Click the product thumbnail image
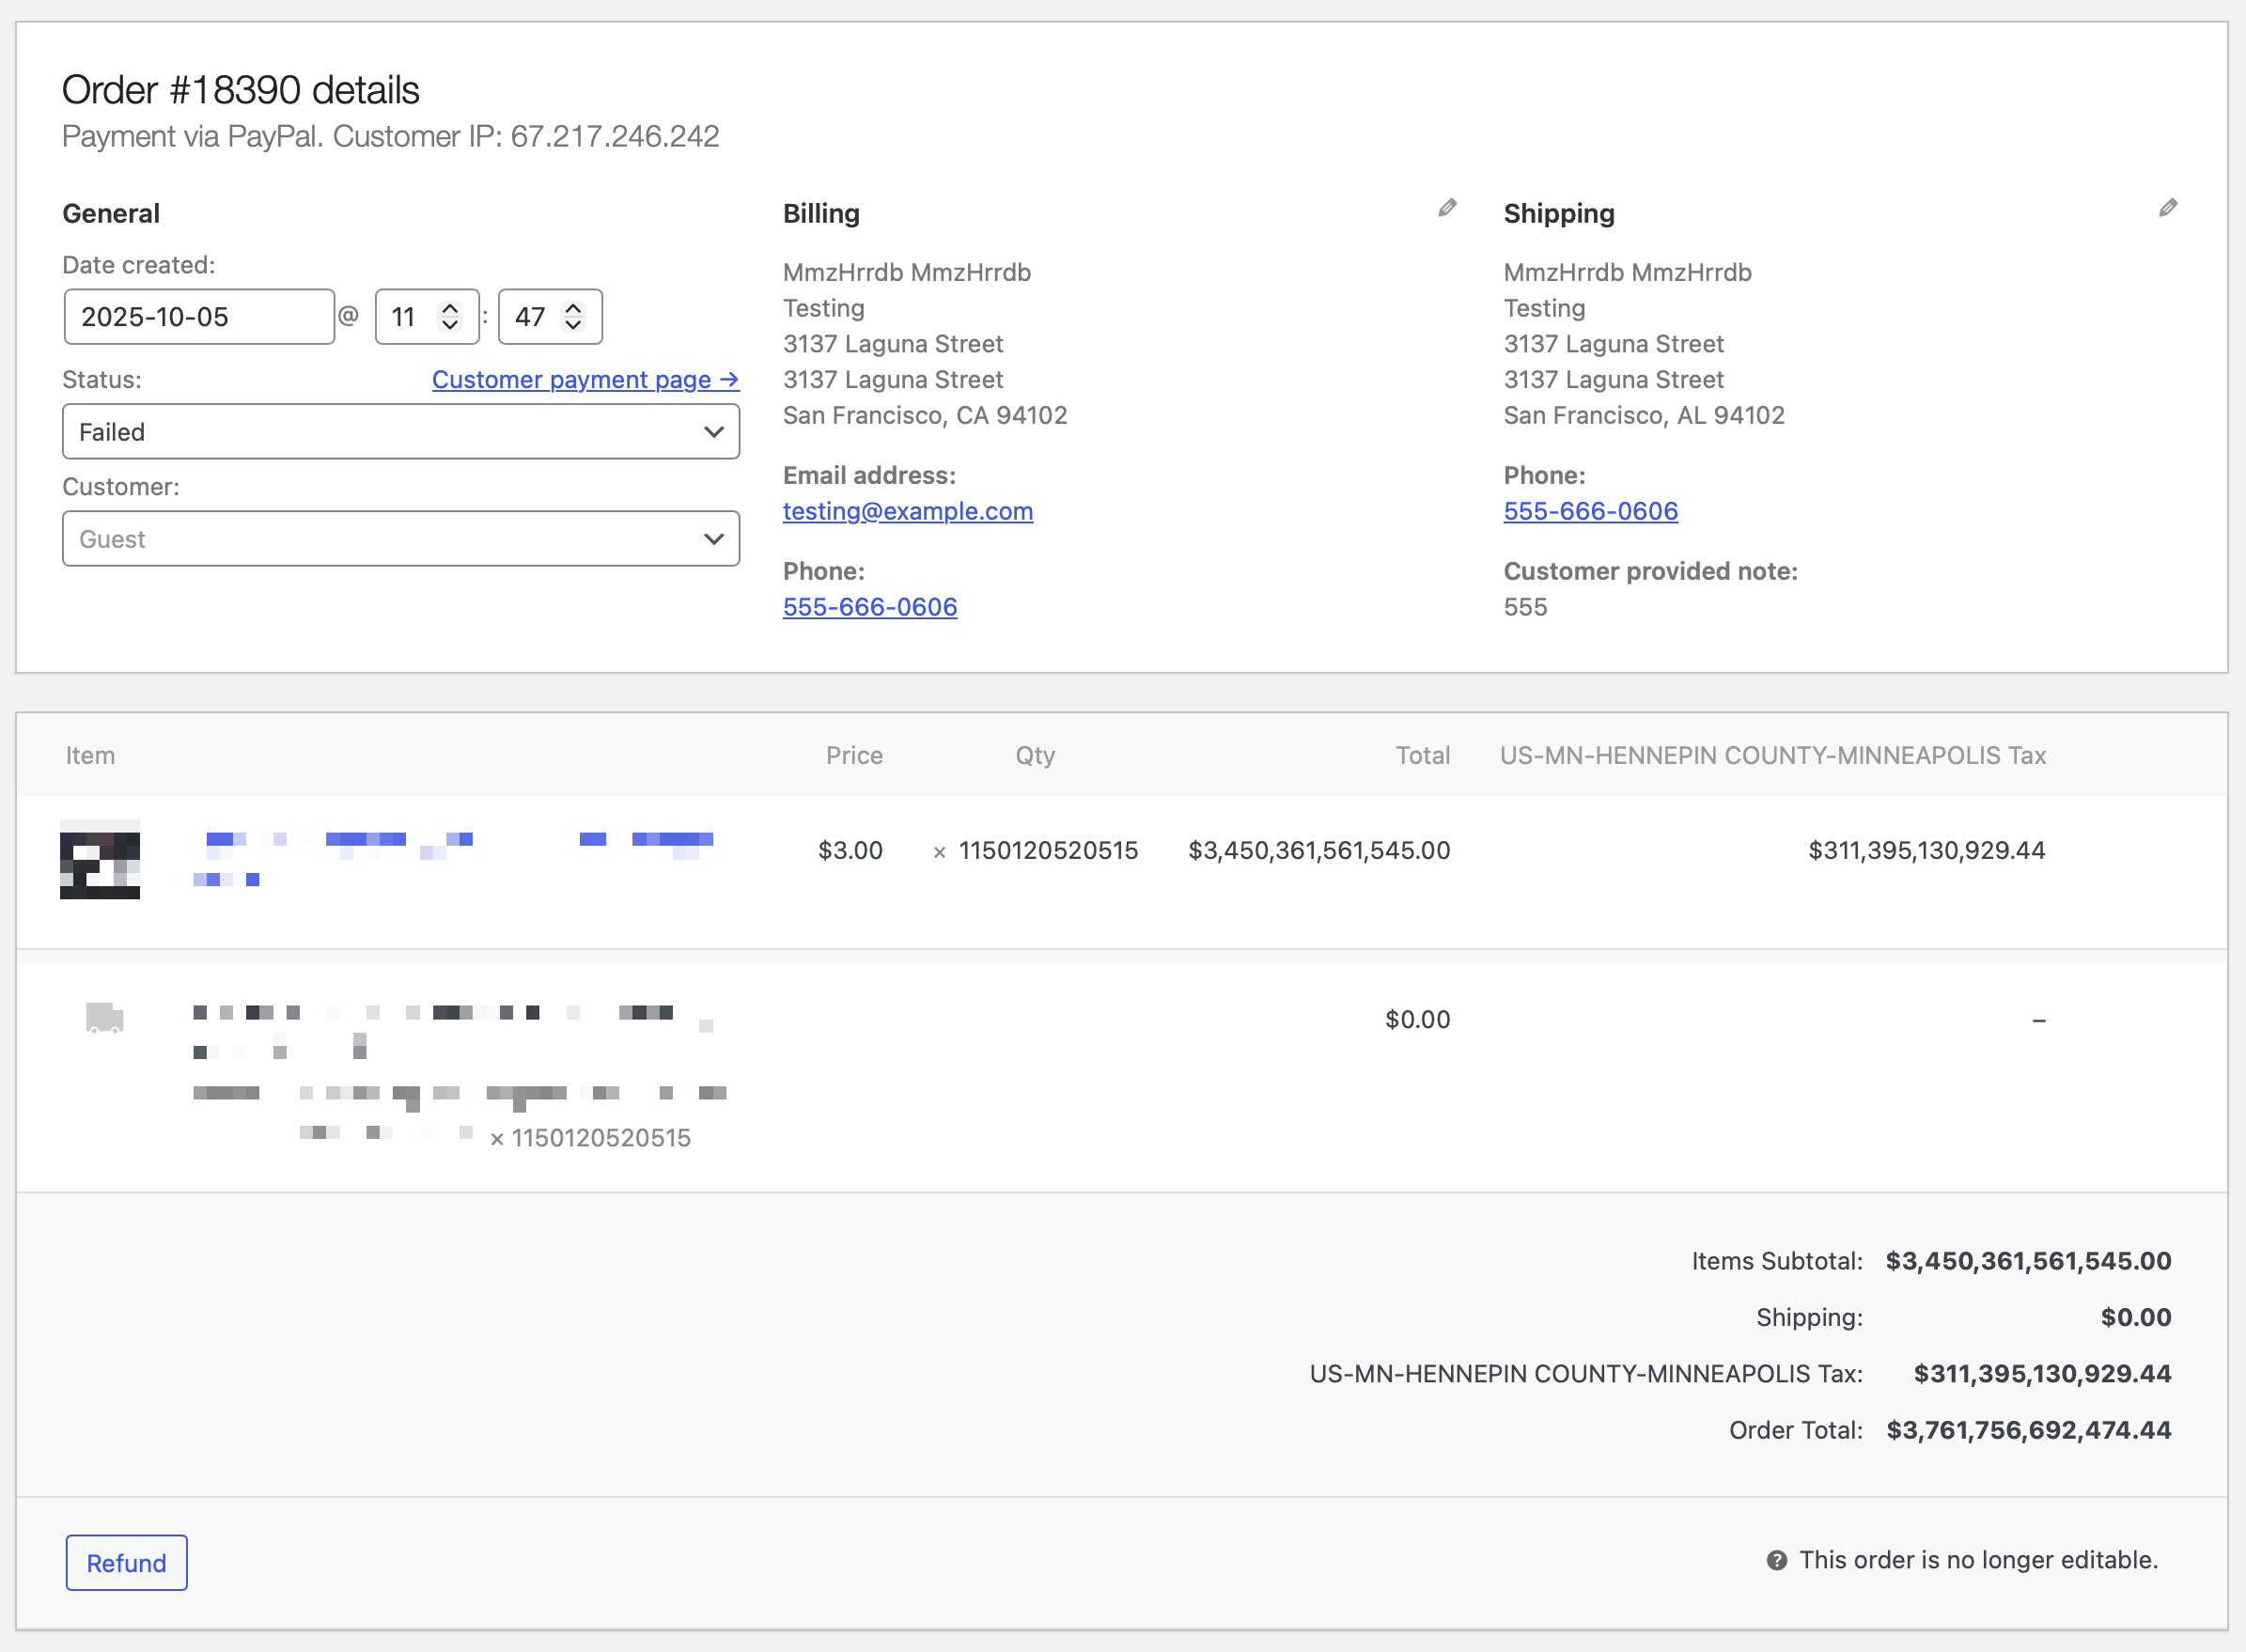This screenshot has height=1652, width=2246. (100, 860)
